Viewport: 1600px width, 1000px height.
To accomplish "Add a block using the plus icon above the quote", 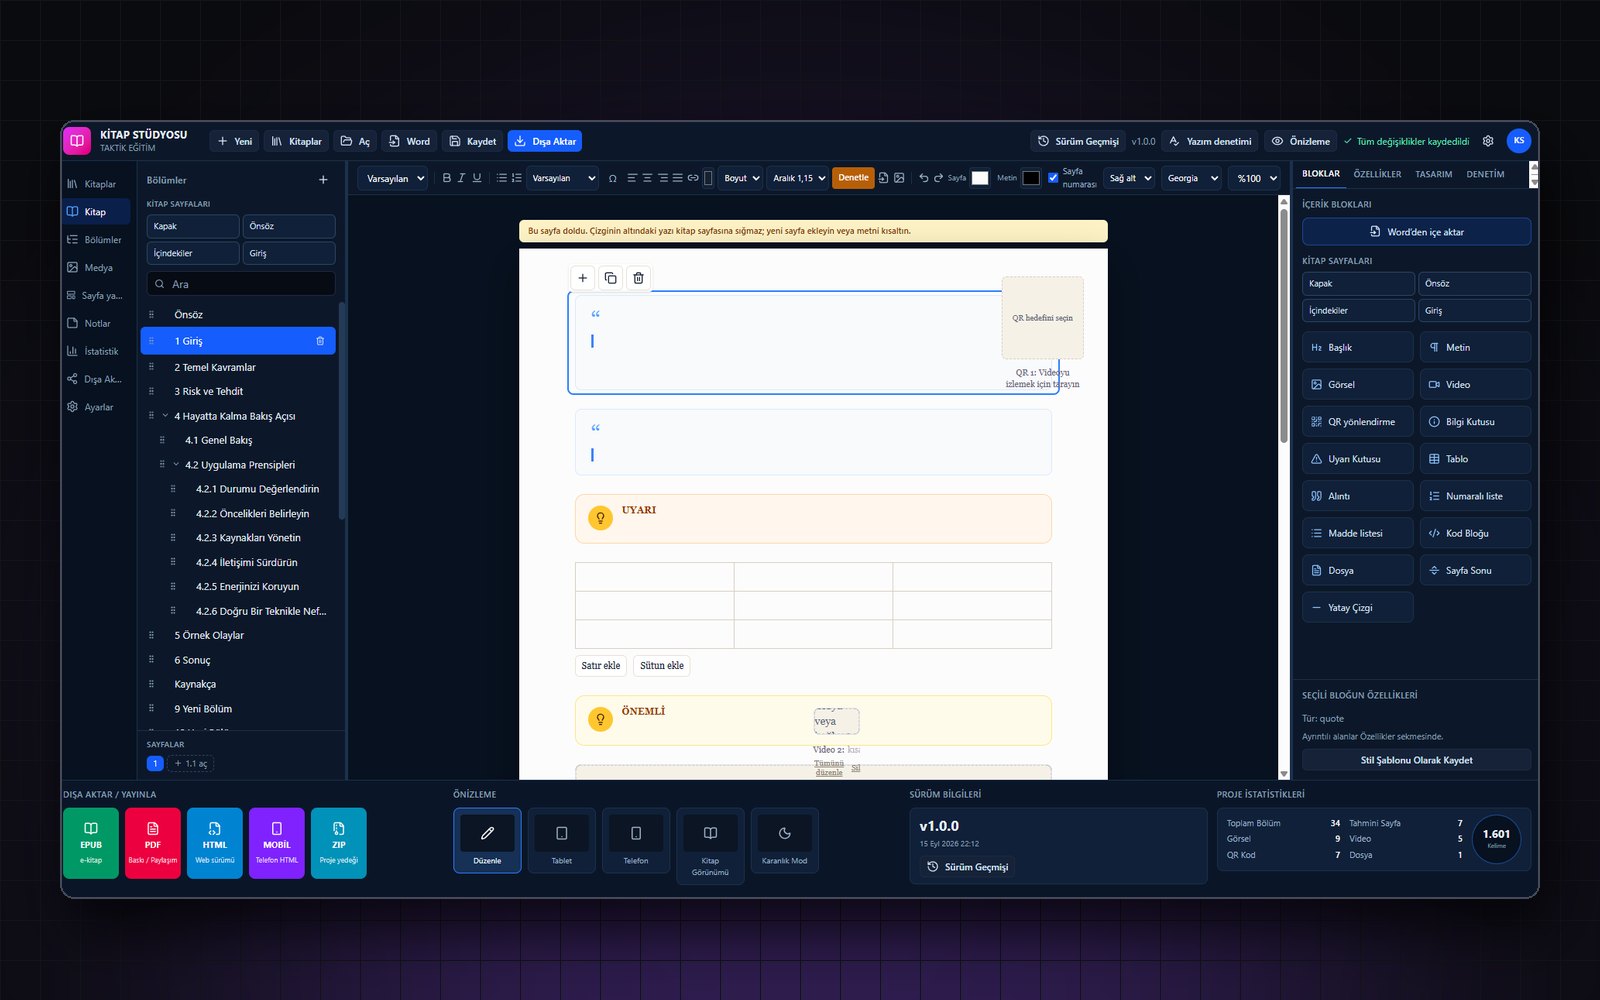I will click(582, 278).
